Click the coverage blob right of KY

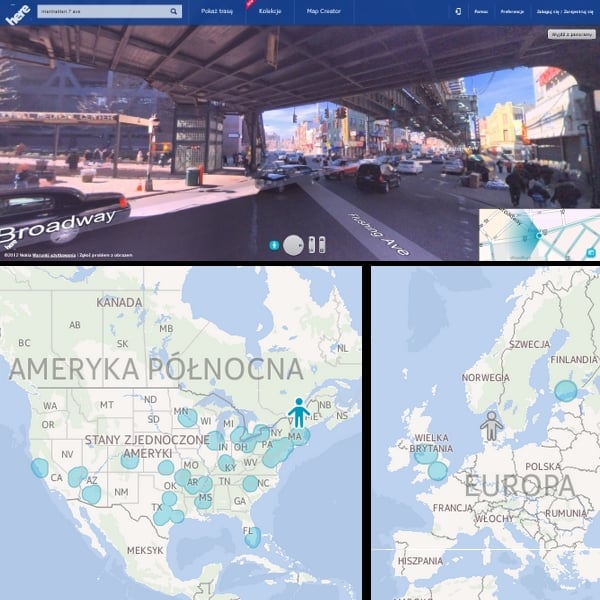pos(226,463)
